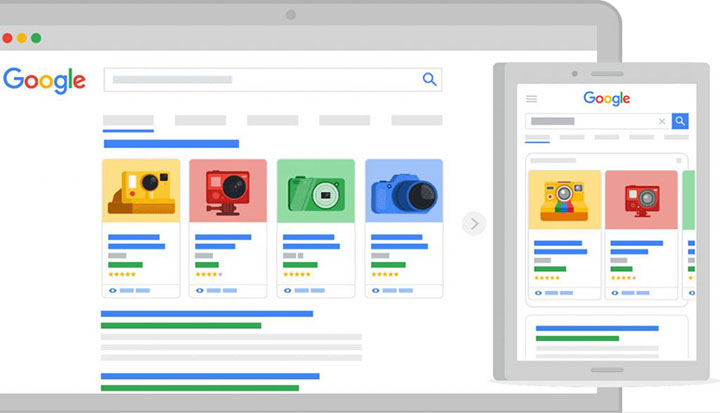Open blue search result title on tablet
Screen dimensions: 720x413
point(597,328)
